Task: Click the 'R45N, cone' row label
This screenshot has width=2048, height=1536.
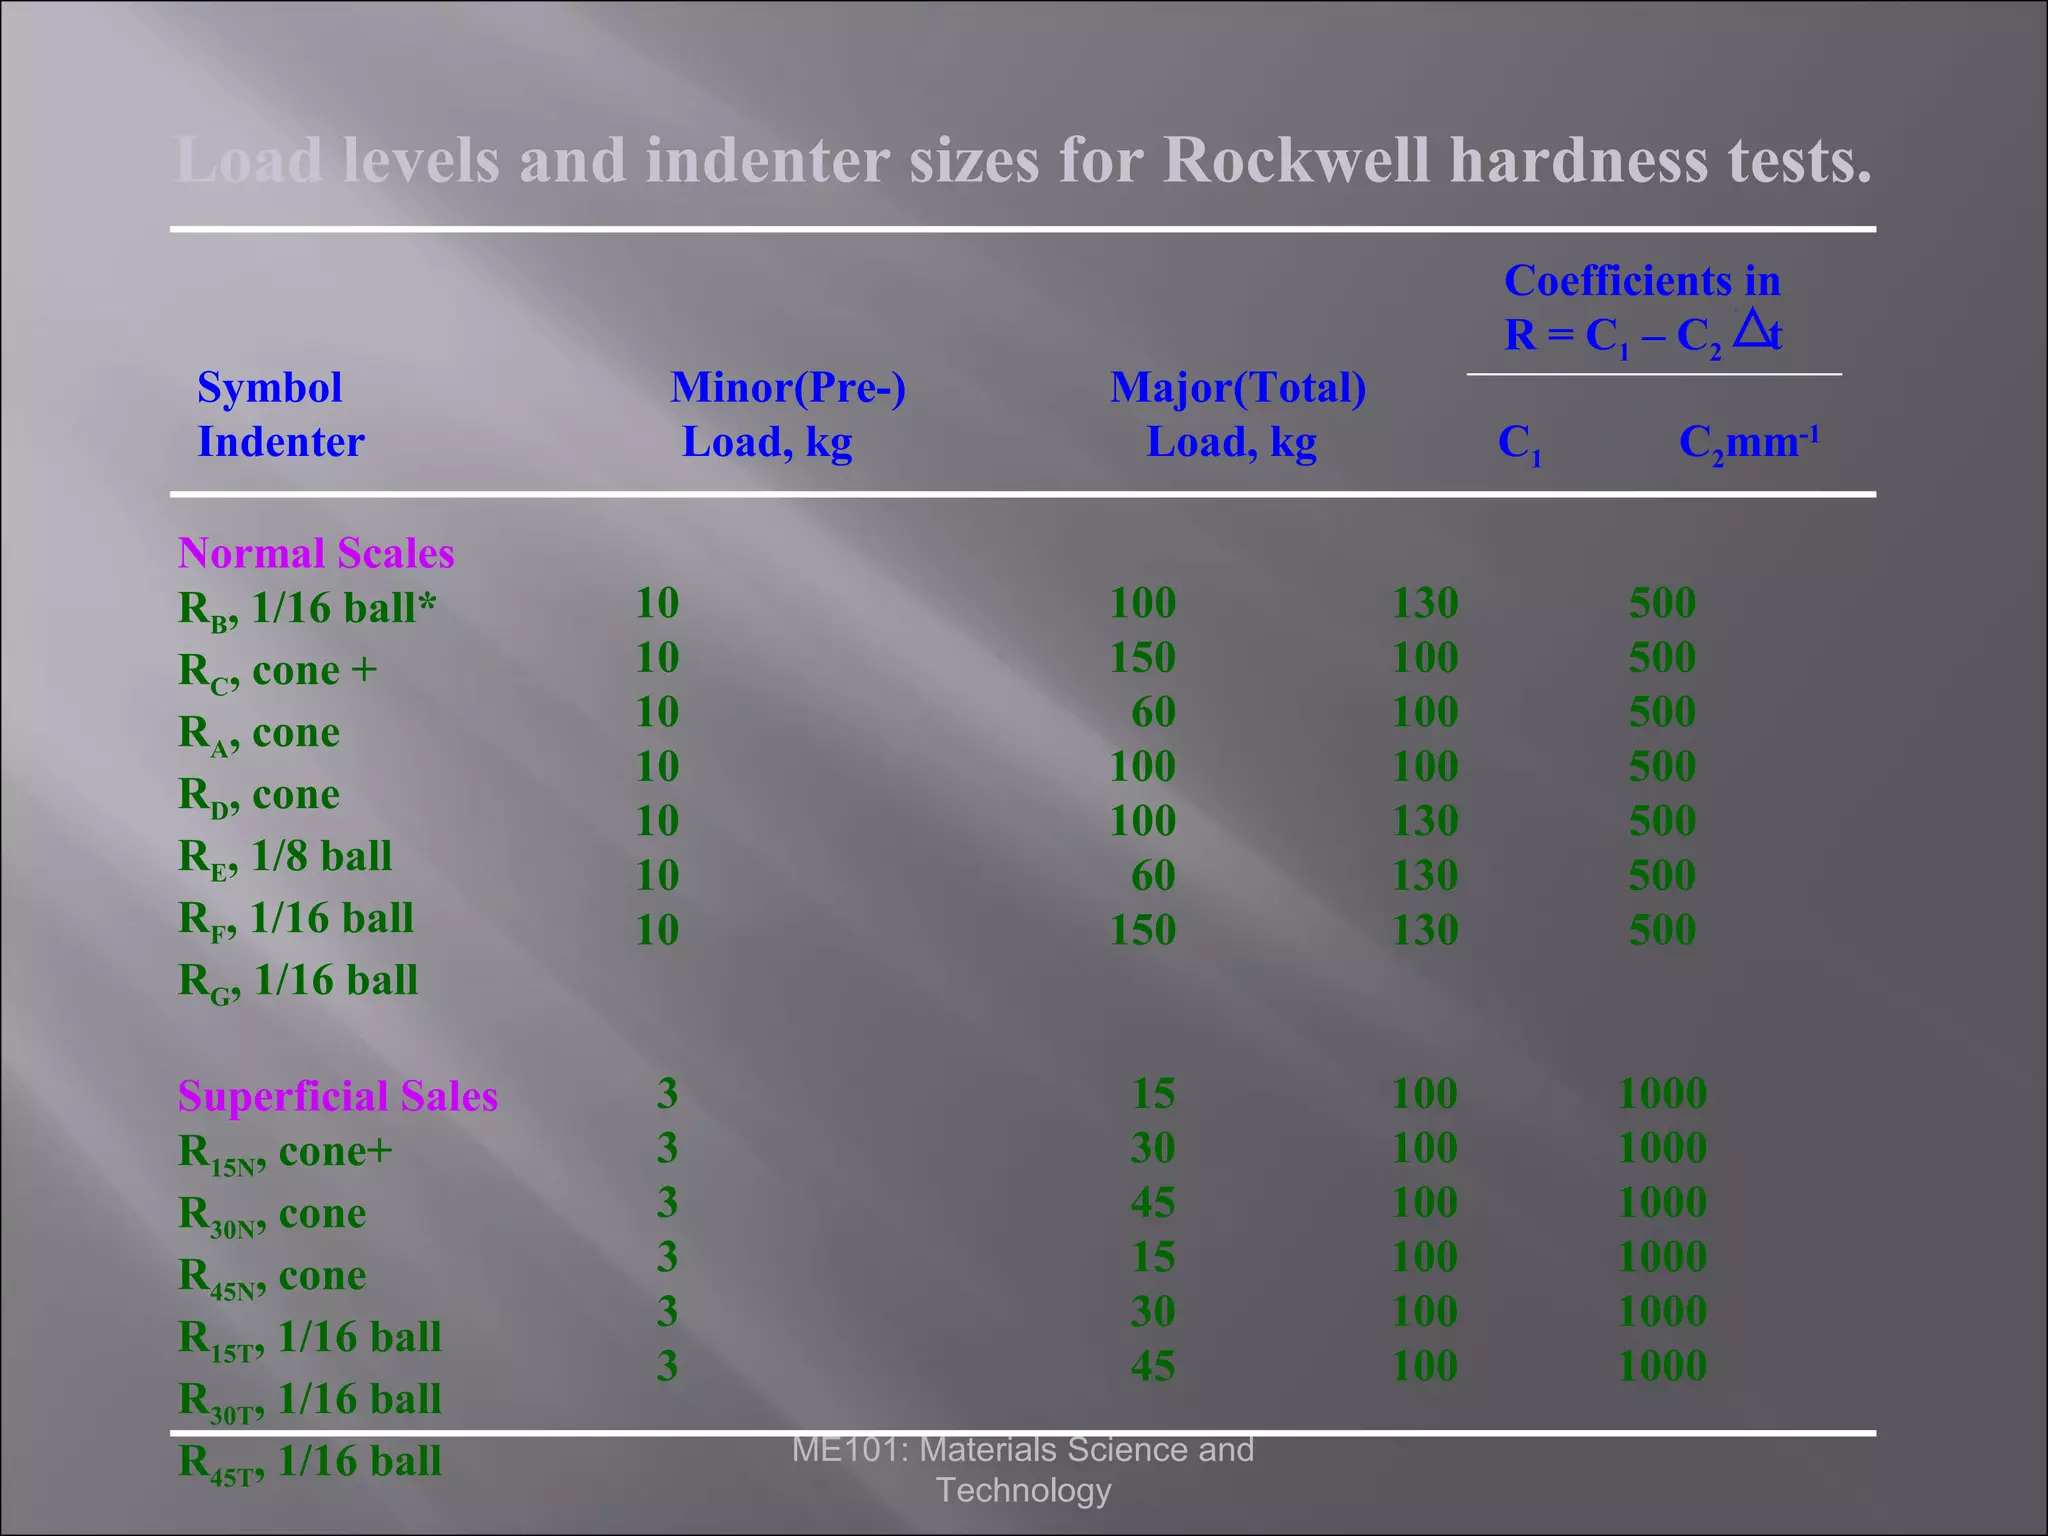Action: click(x=272, y=1276)
